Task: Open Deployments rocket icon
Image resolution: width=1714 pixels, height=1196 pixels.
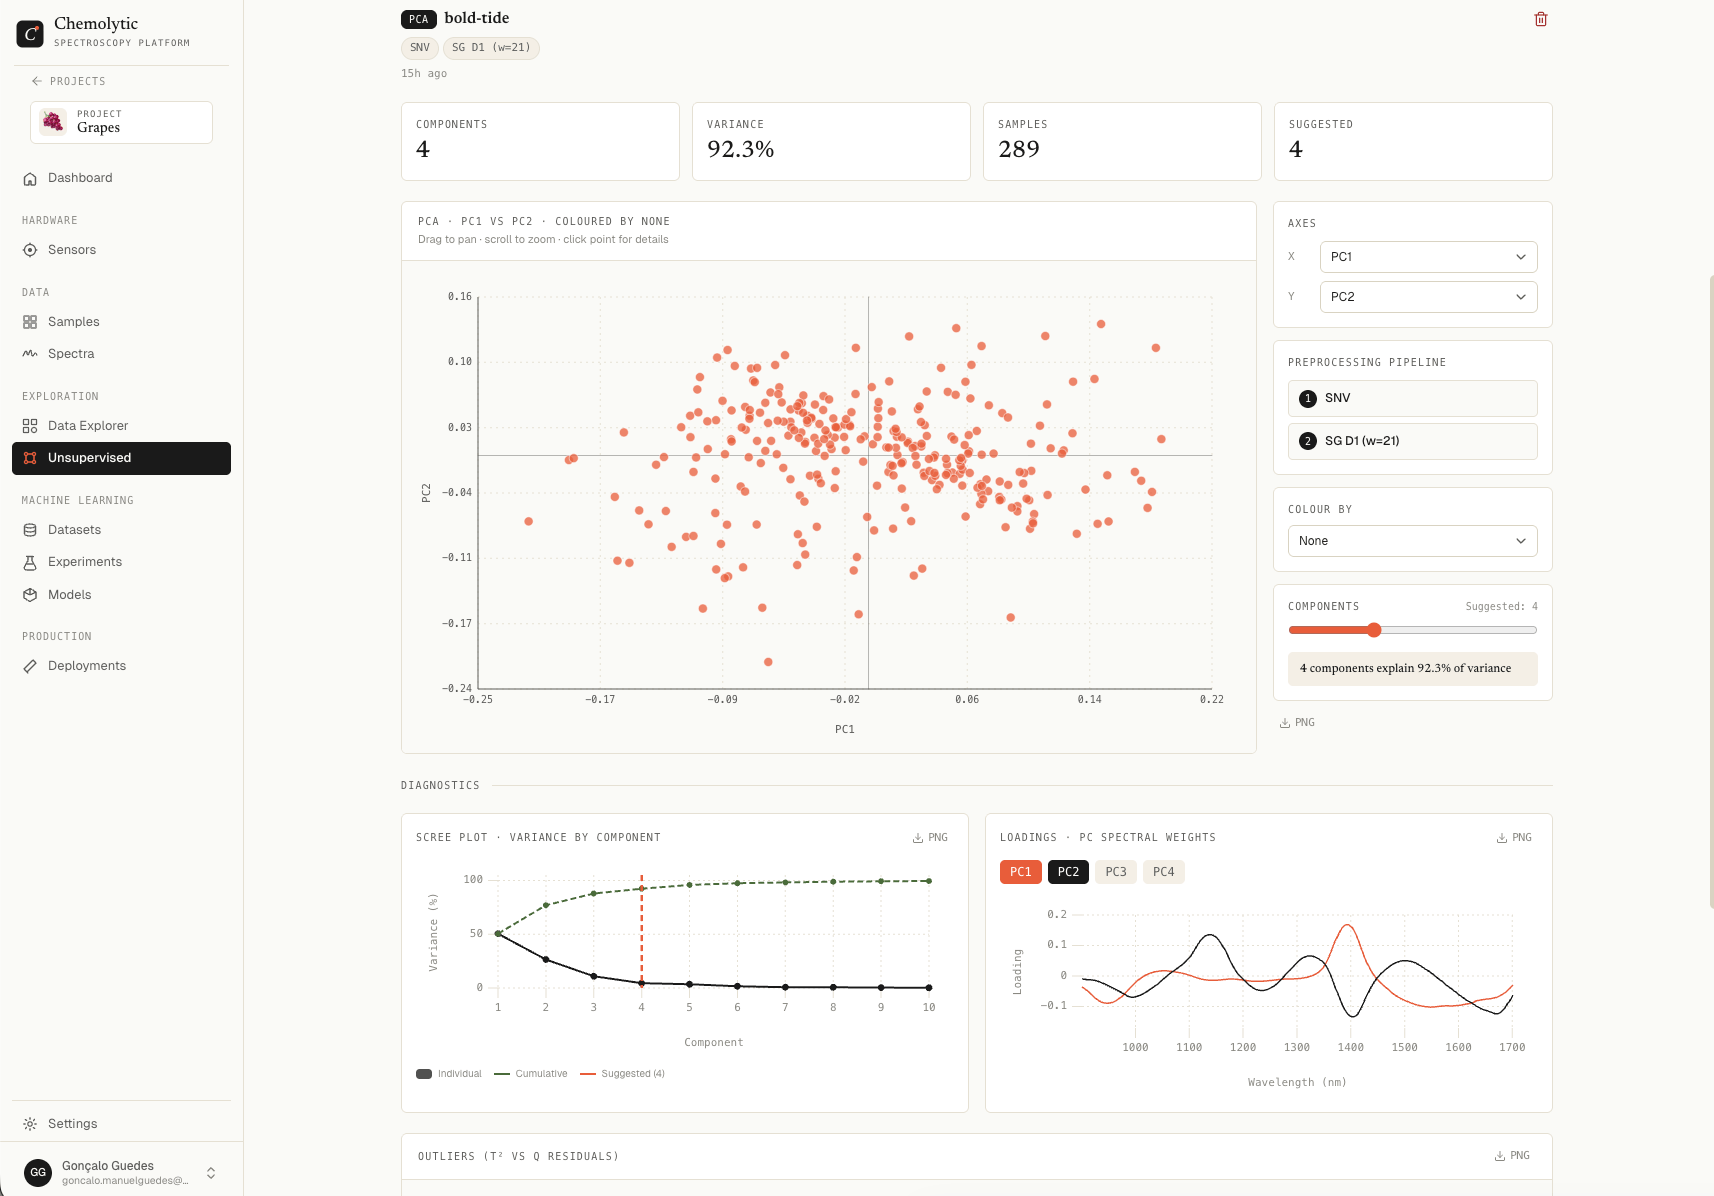Action: (x=30, y=666)
